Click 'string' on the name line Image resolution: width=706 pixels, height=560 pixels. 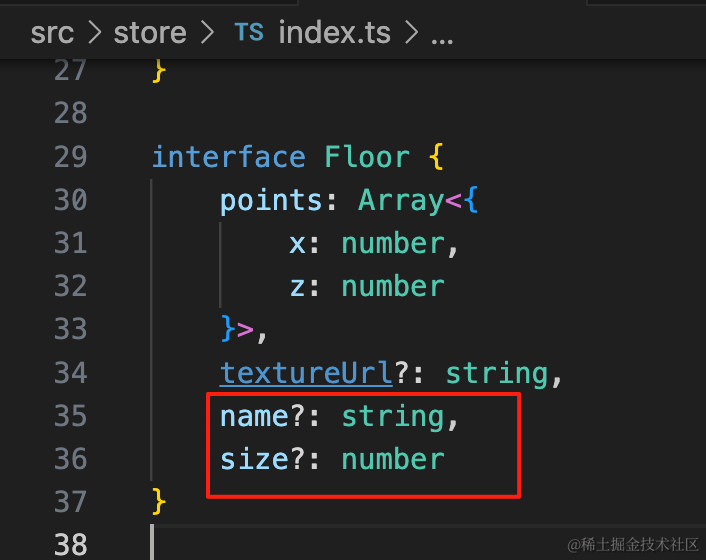[393, 417]
